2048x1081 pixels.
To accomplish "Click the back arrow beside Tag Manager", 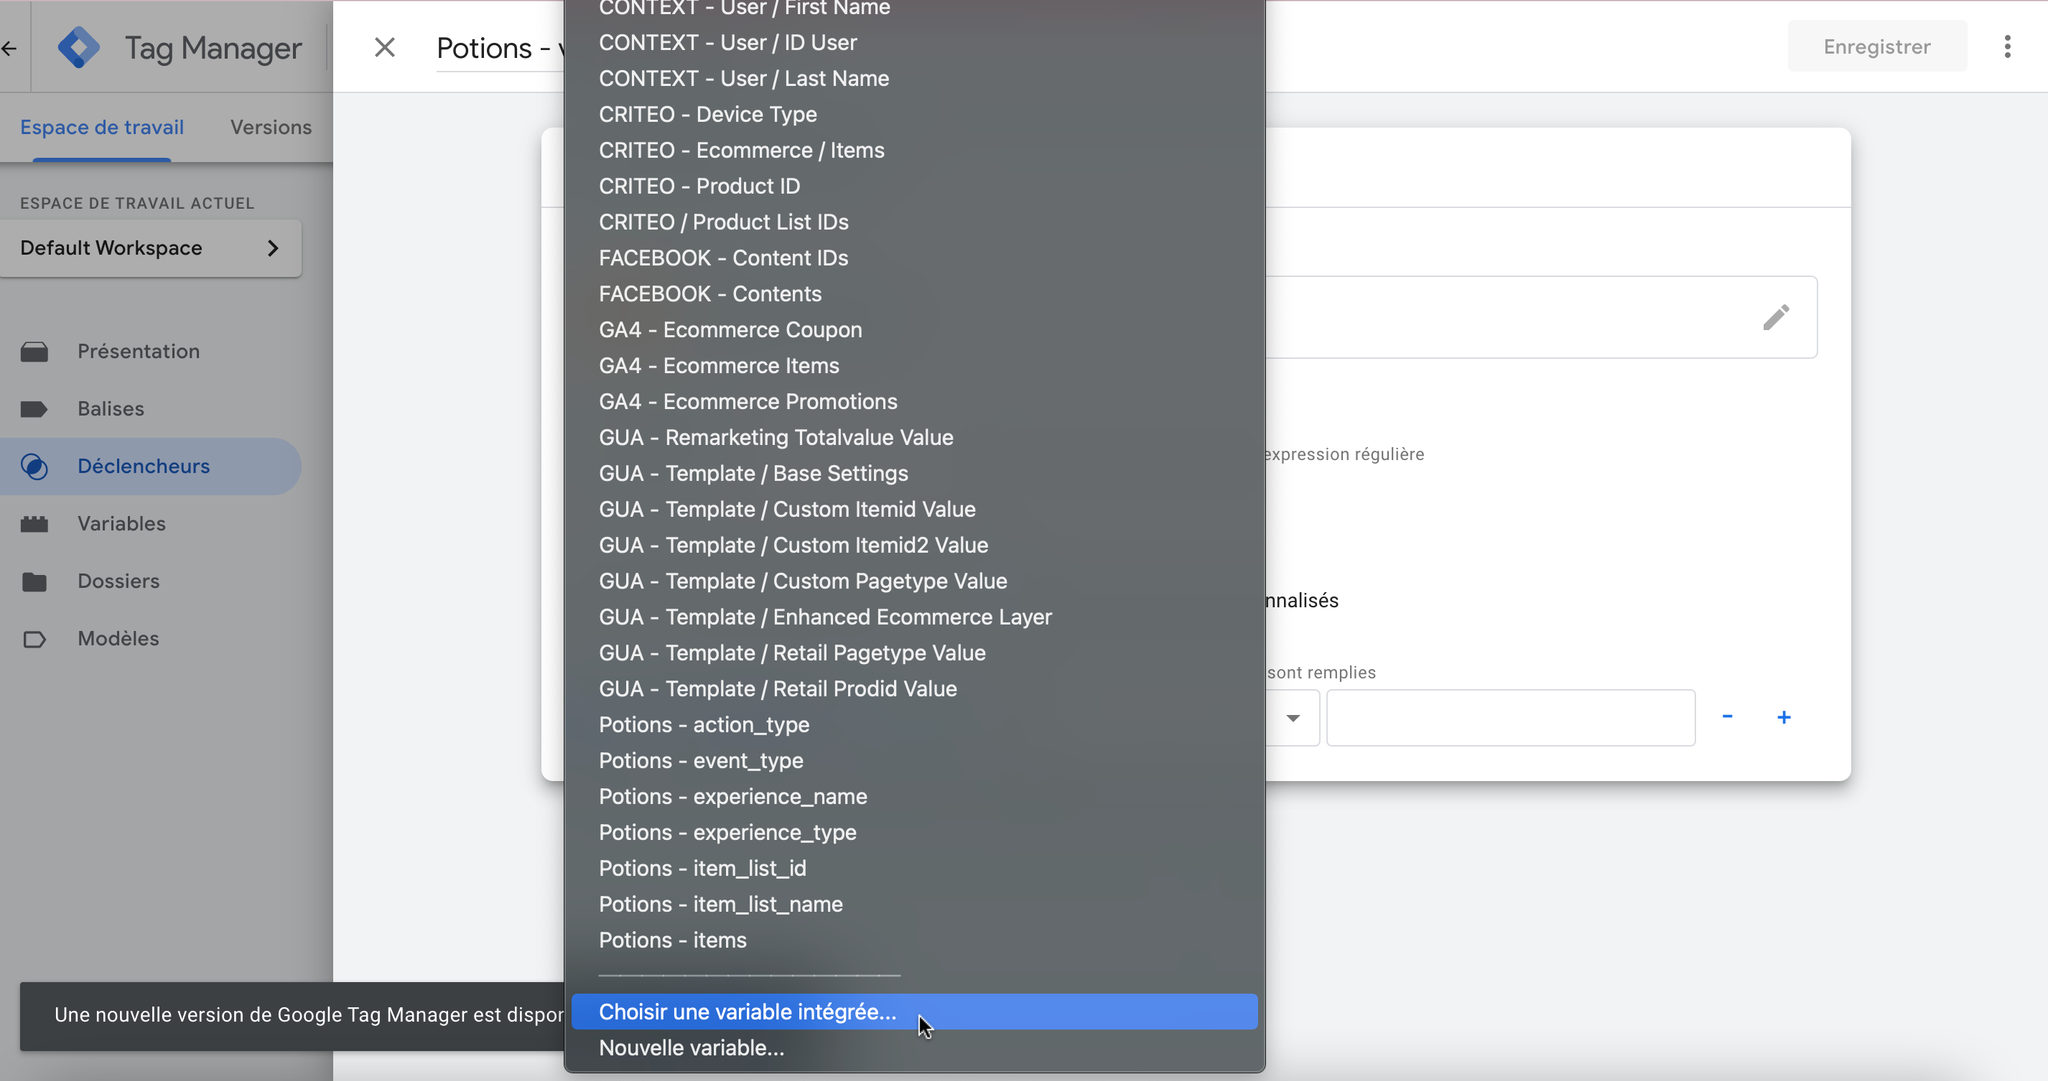I will (x=9, y=48).
